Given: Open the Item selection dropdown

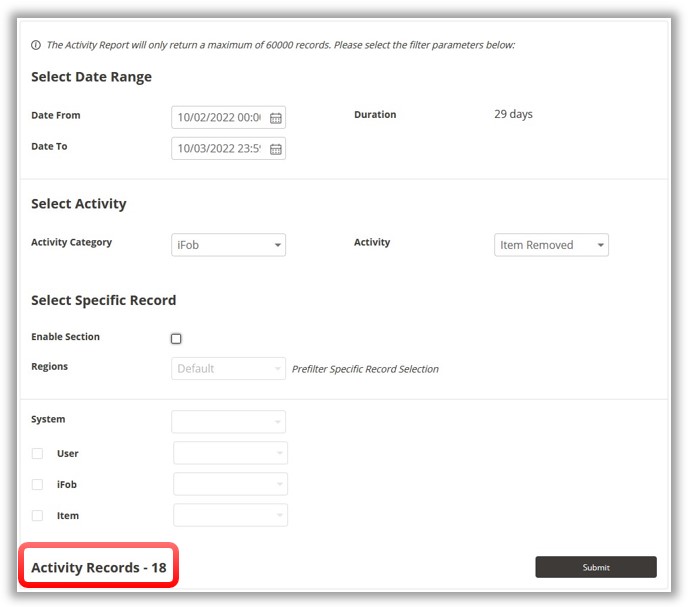Looking at the screenshot, I should (x=230, y=516).
